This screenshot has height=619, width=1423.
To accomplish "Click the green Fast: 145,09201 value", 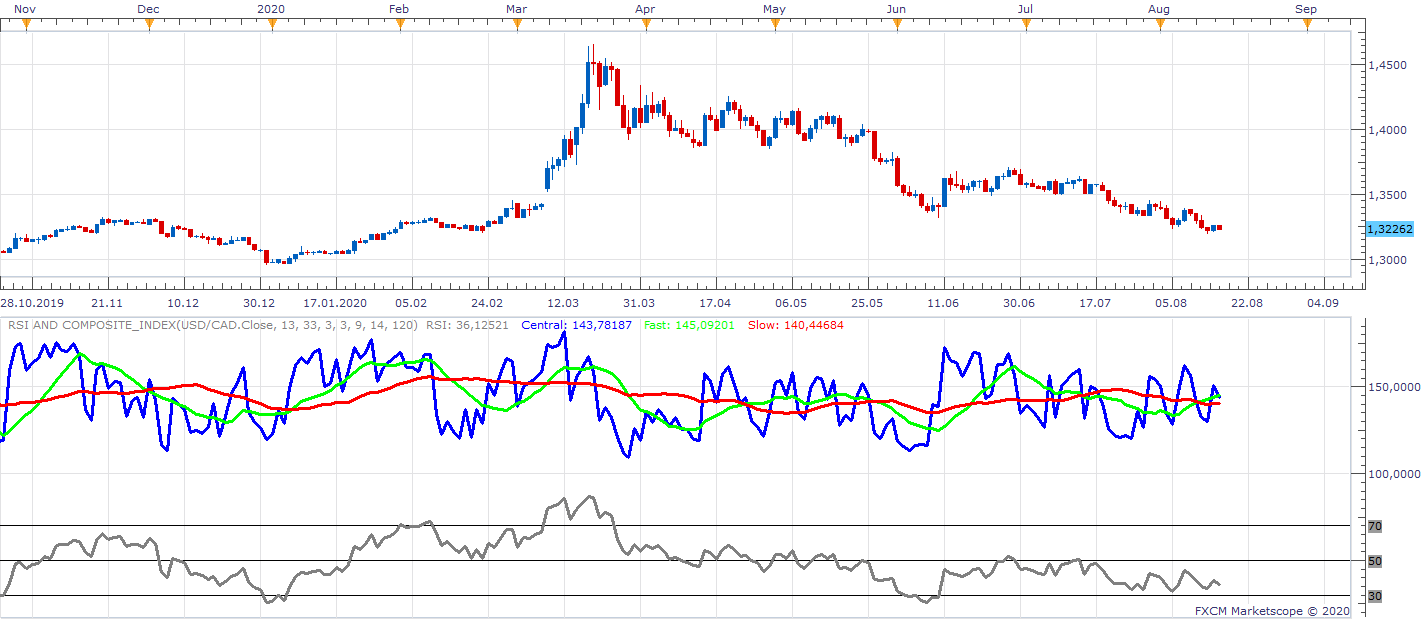I will click(689, 325).
